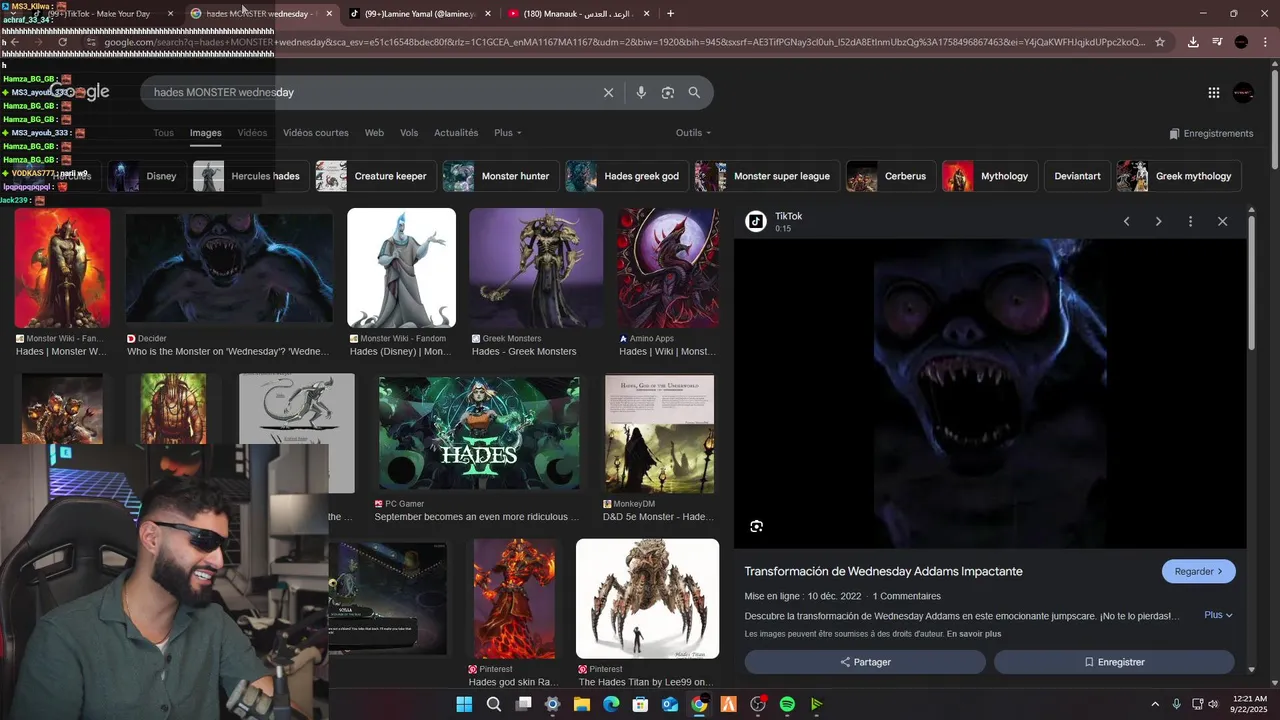Screen dimensions: 1280x720
Task: Click the Regarder button
Action: point(1198,571)
